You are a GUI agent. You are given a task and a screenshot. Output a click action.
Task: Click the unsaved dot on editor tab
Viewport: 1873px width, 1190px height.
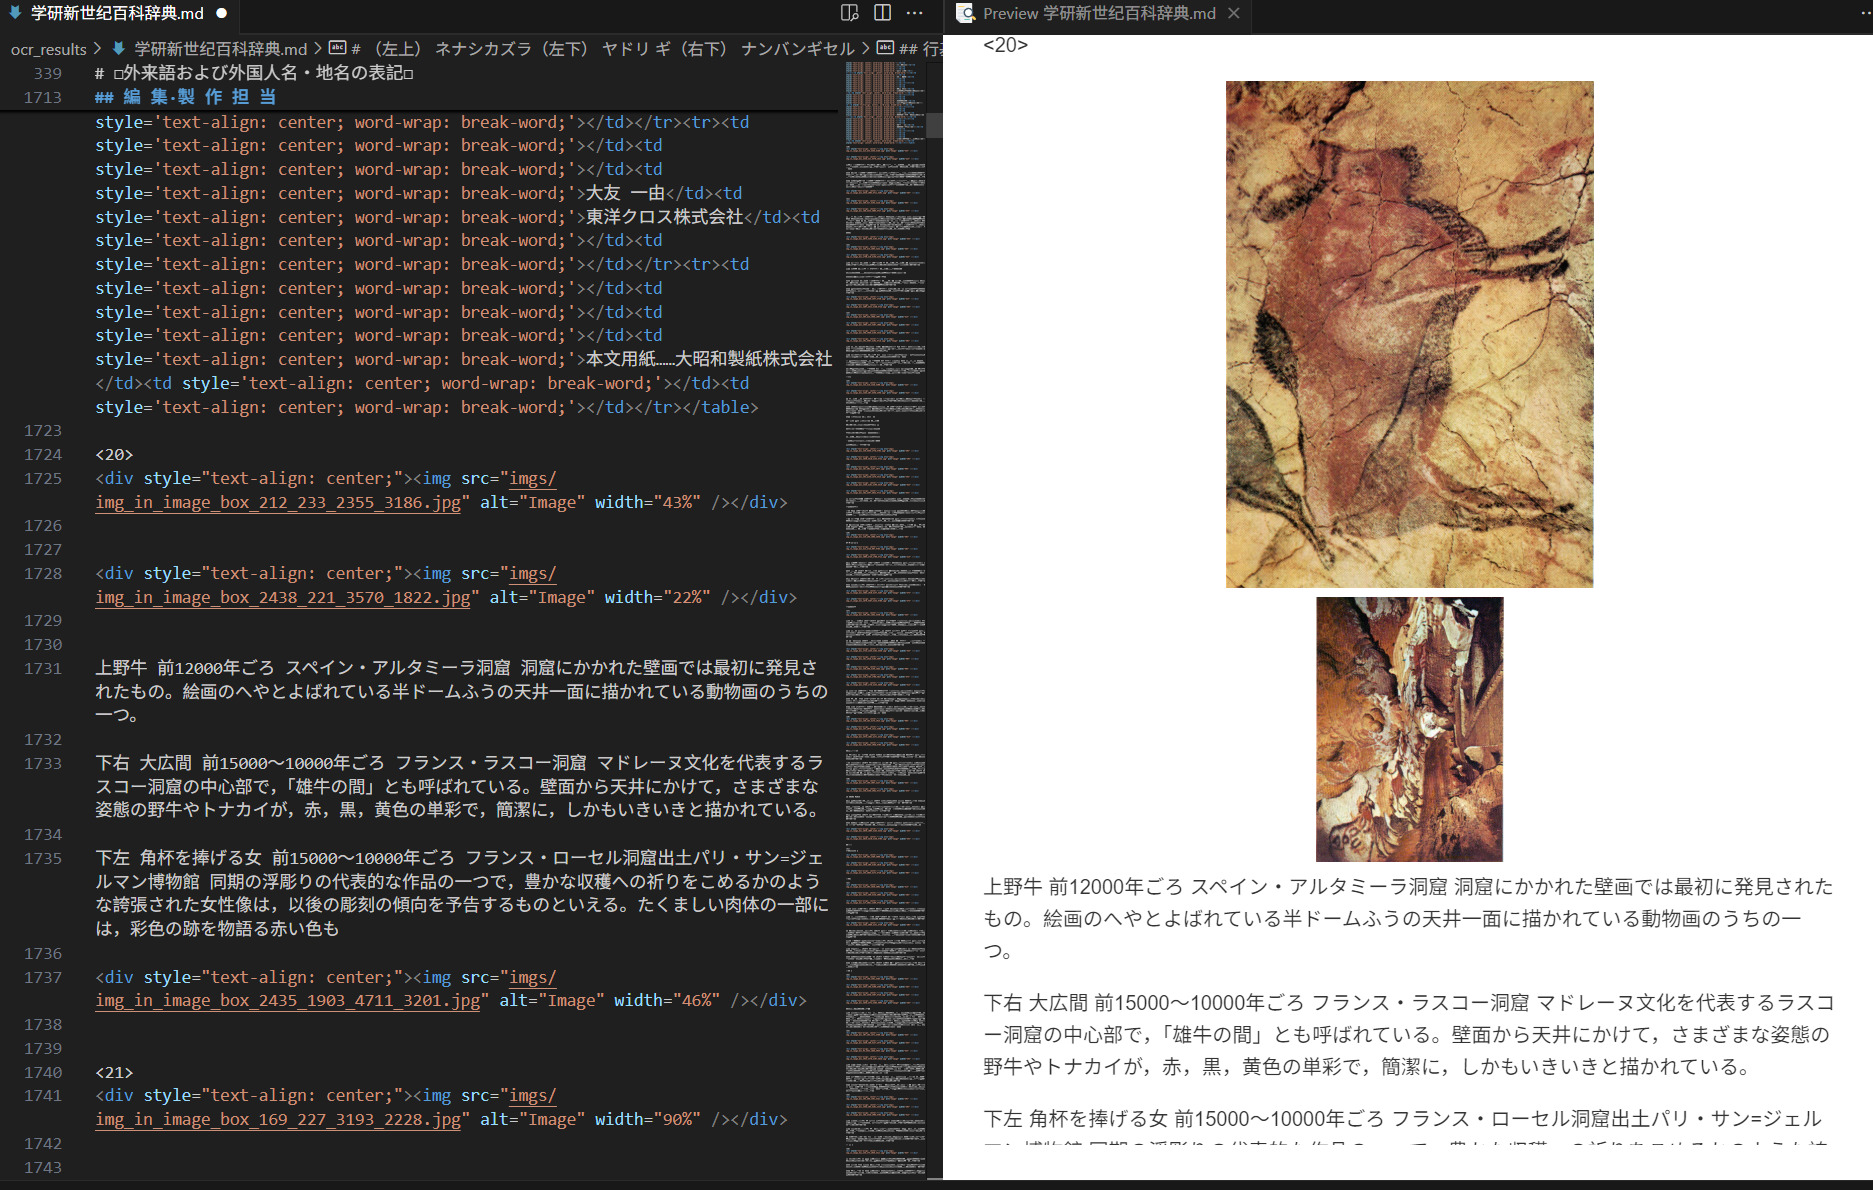(x=222, y=13)
